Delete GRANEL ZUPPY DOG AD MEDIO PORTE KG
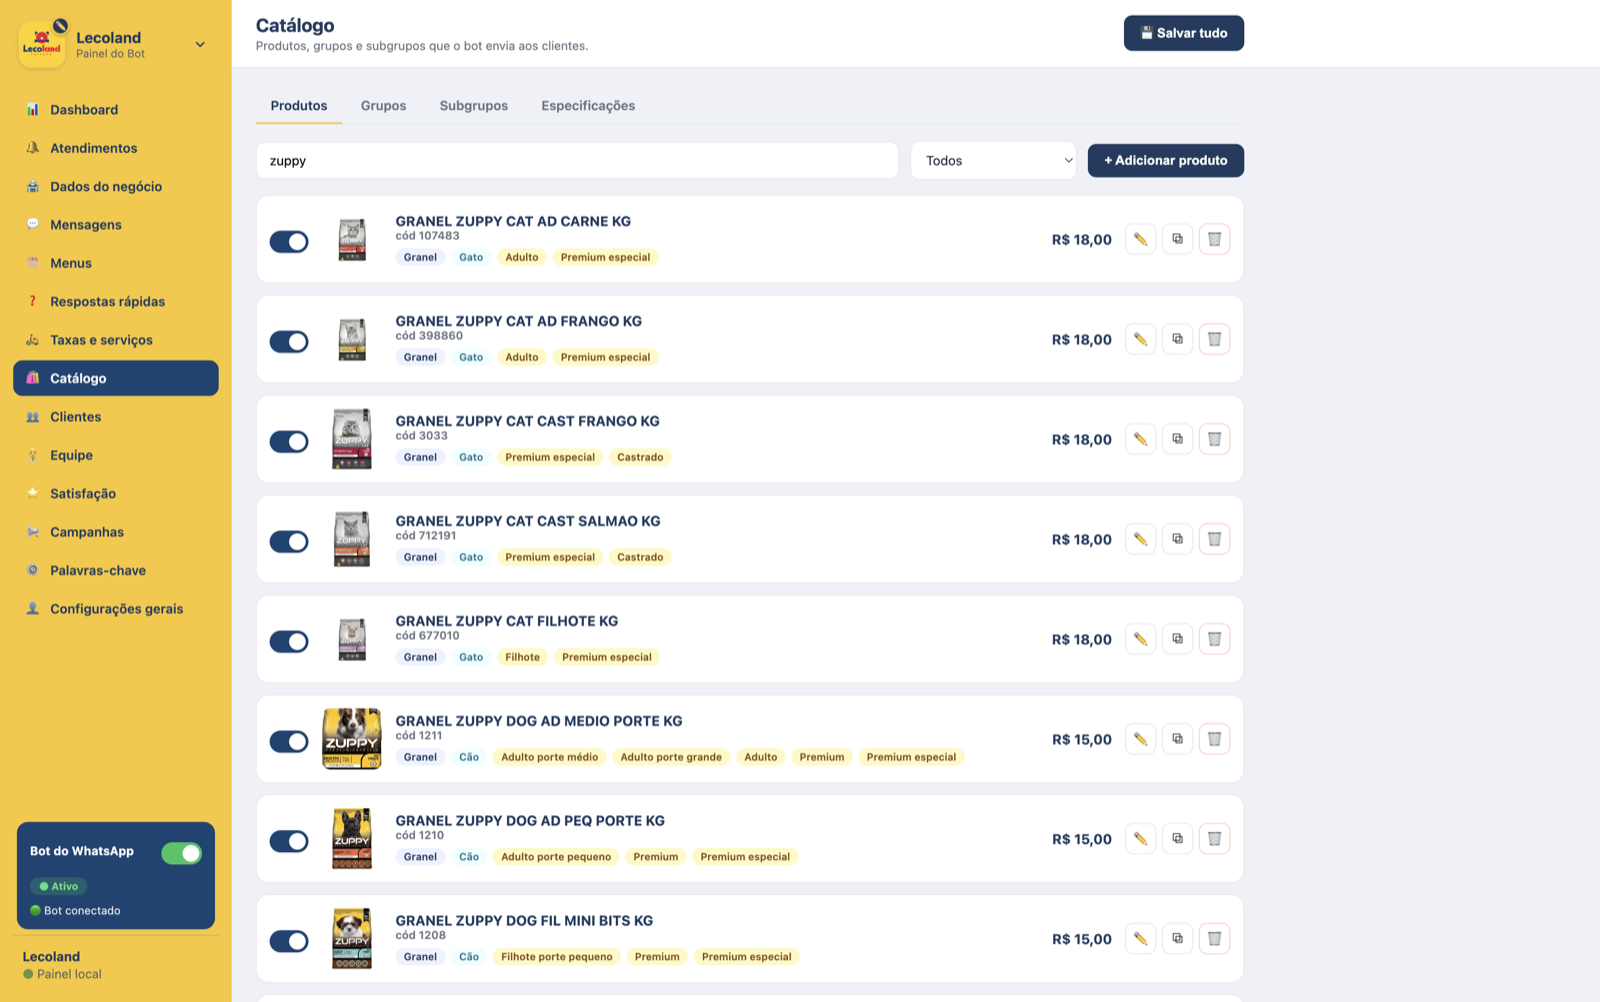The image size is (1600, 1002). pos(1214,739)
